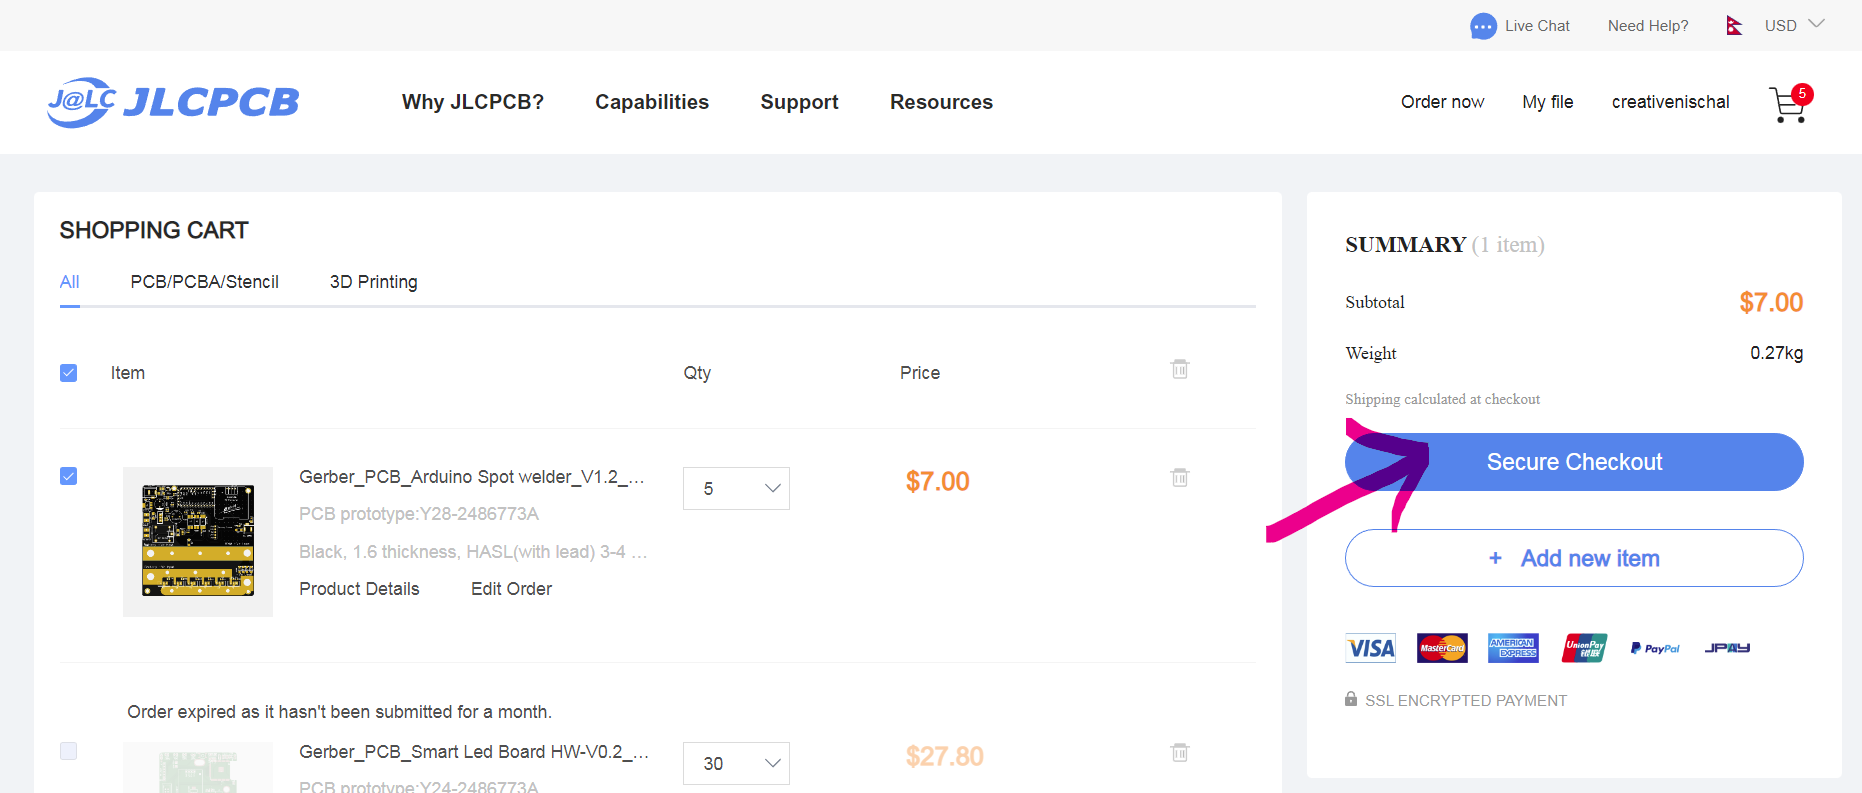Screen dimensions: 1862x793
Task: Click the Order expired notice text
Action: pos(339,712)
